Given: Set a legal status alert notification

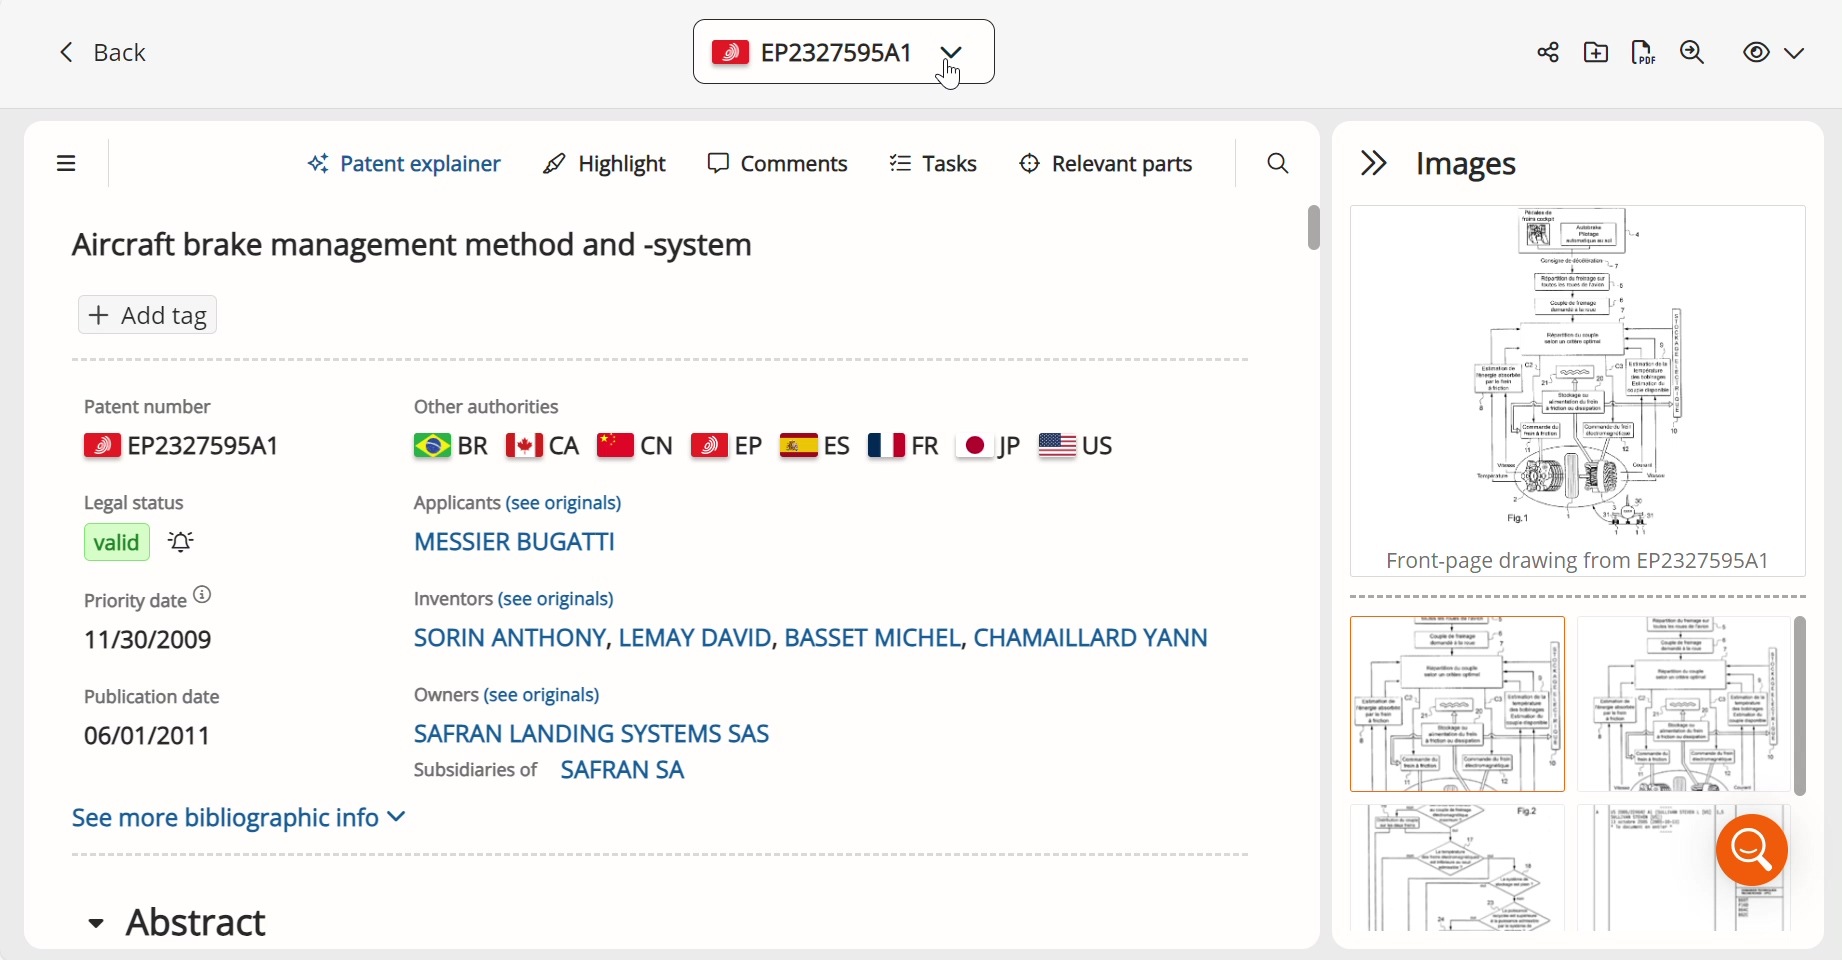Looking at the screenshot, I should click(x=181, y=542).
